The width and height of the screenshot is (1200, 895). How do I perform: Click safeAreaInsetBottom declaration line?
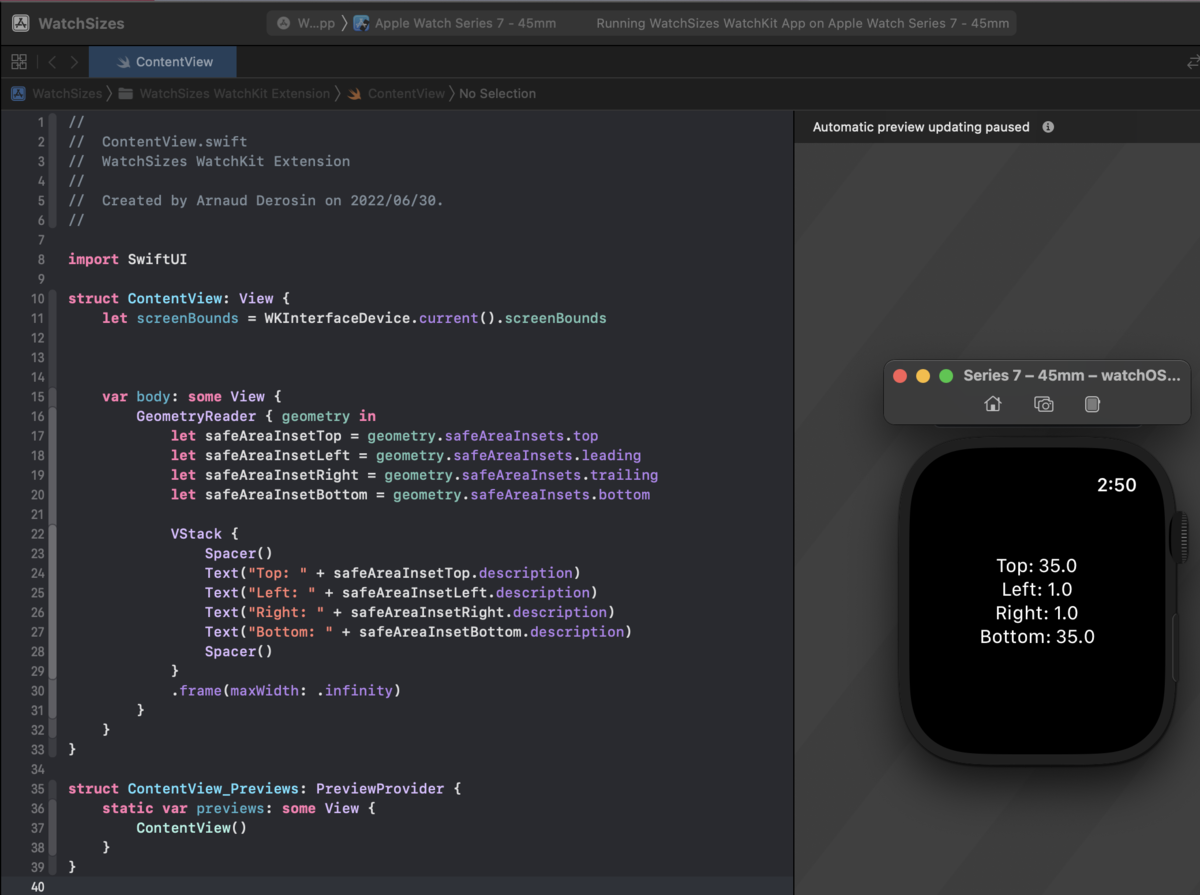410,494
